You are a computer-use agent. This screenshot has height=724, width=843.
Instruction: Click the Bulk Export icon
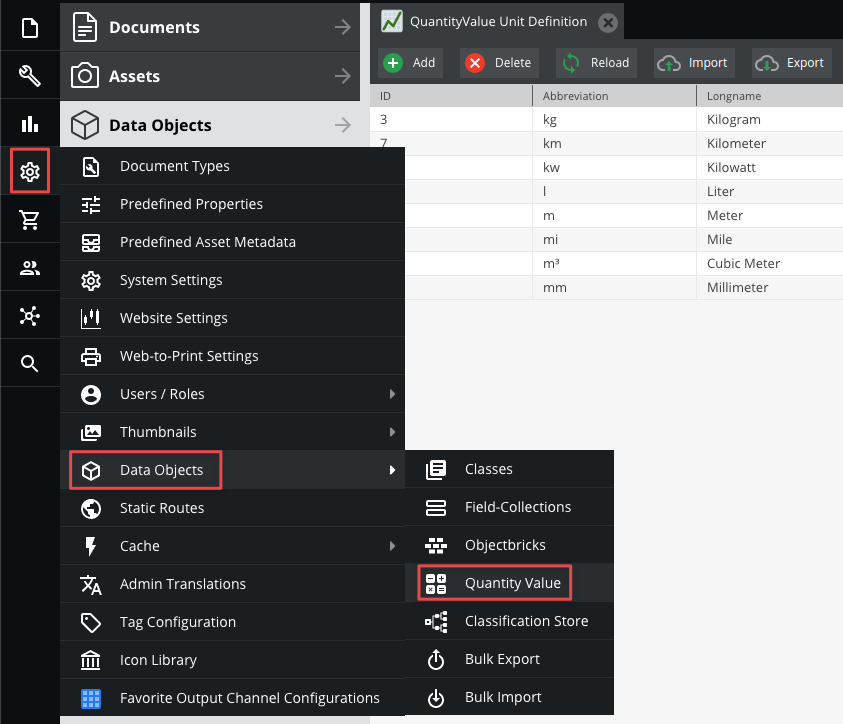click(x=435, y=660)
